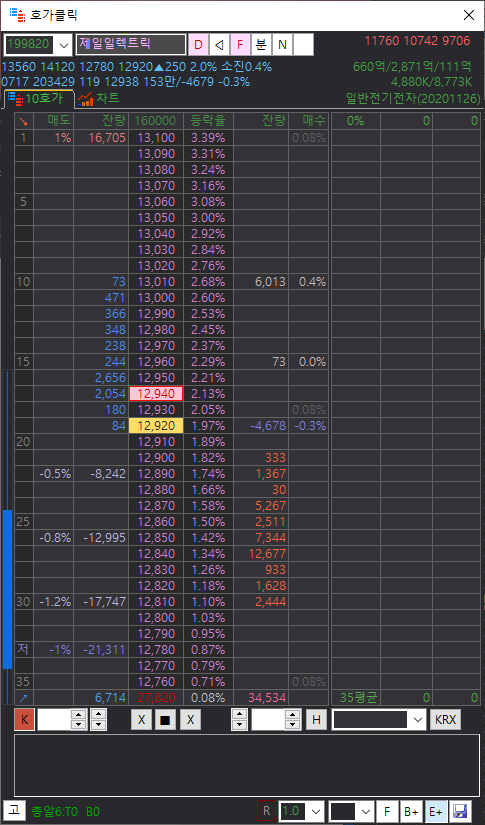Click the red total 27,820
485x825 pixels.
tap(156, 698)
